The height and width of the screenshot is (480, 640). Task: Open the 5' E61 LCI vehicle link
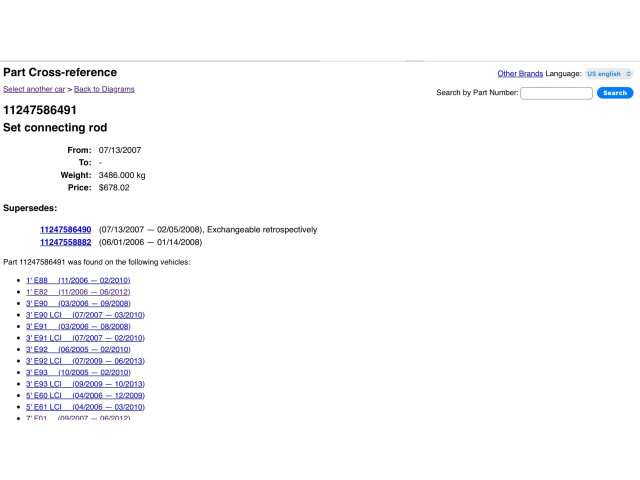coord(85,407)
